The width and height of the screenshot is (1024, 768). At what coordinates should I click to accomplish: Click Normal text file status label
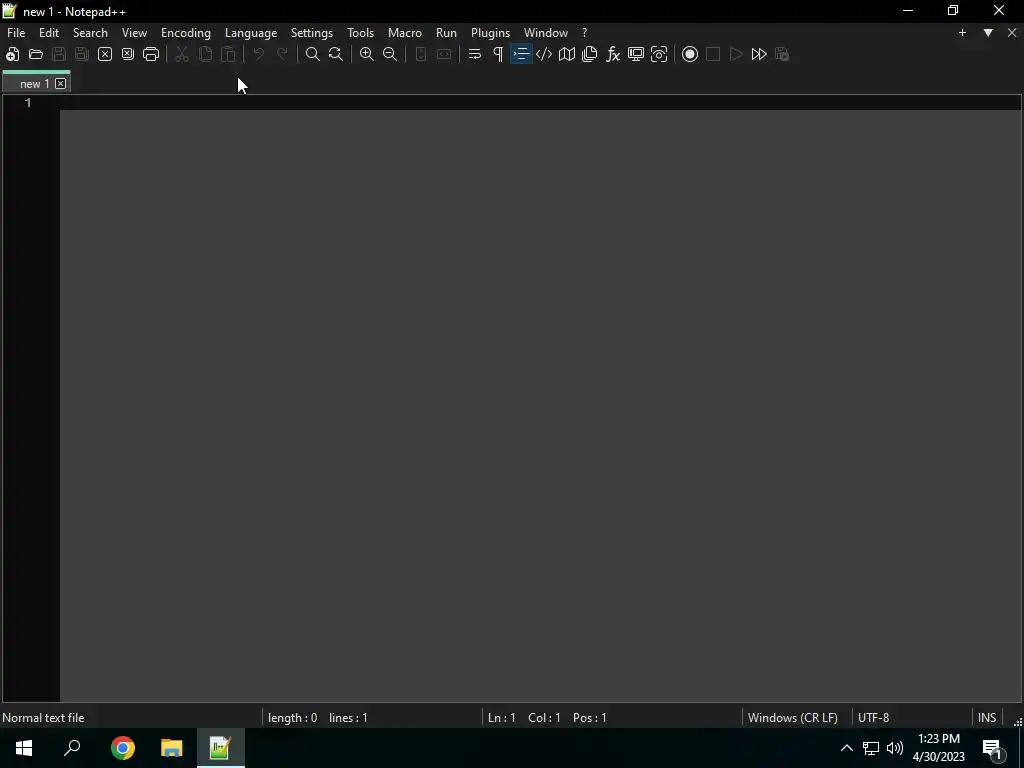point(43,718)
